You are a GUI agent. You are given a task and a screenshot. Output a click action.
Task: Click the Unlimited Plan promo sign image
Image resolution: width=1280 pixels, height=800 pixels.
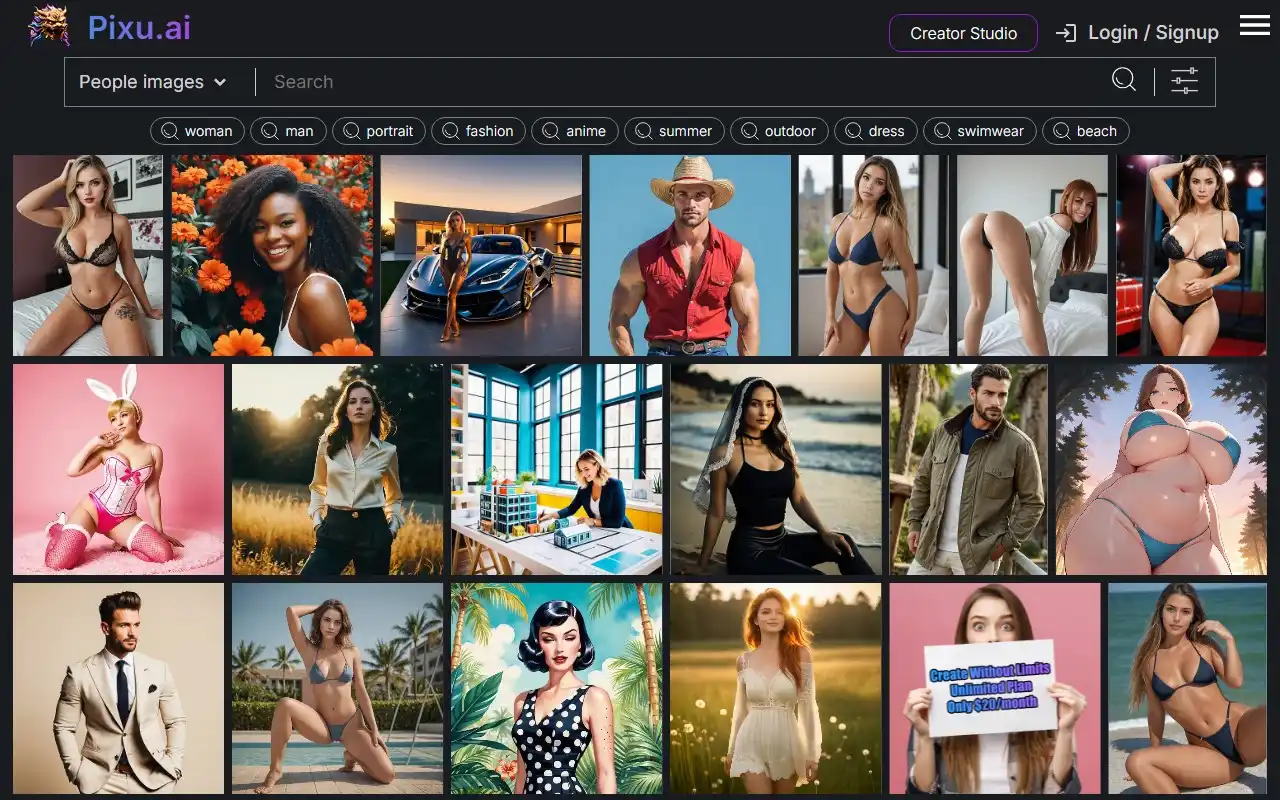994,688
